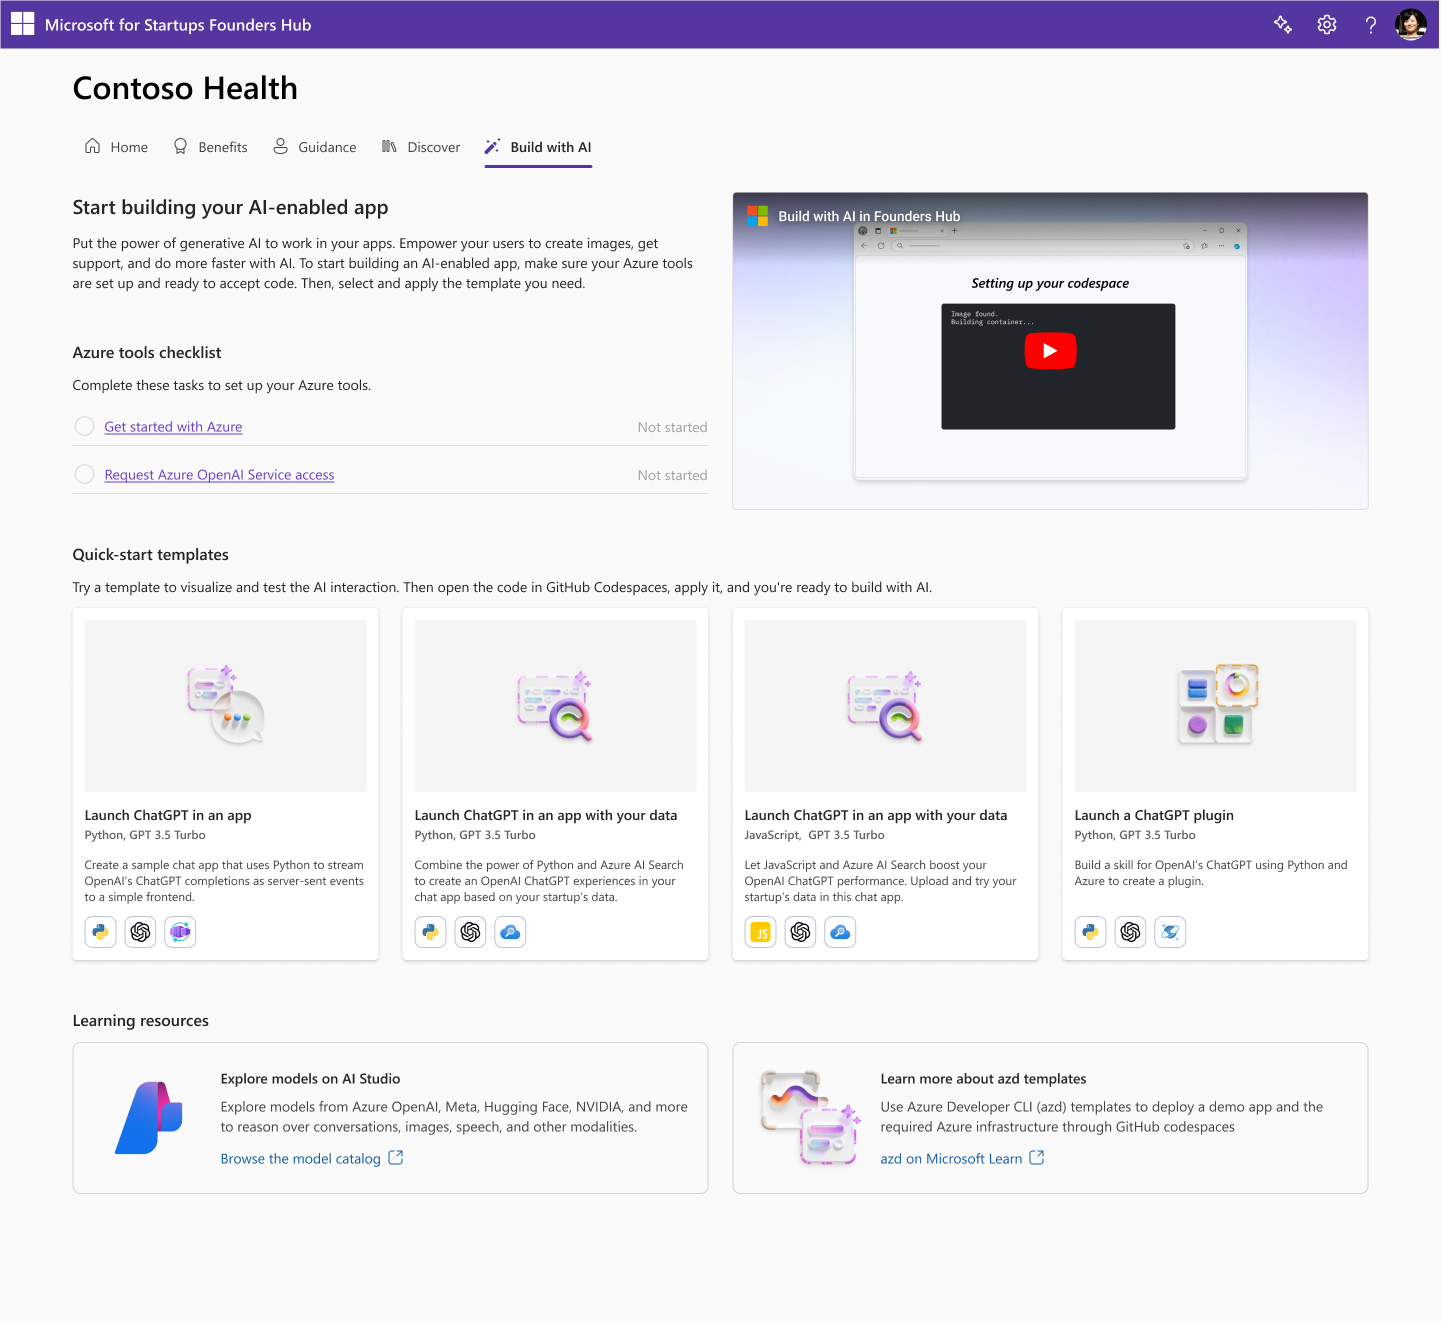Toggle the Get started with Azure circle

tap(84, 426)
